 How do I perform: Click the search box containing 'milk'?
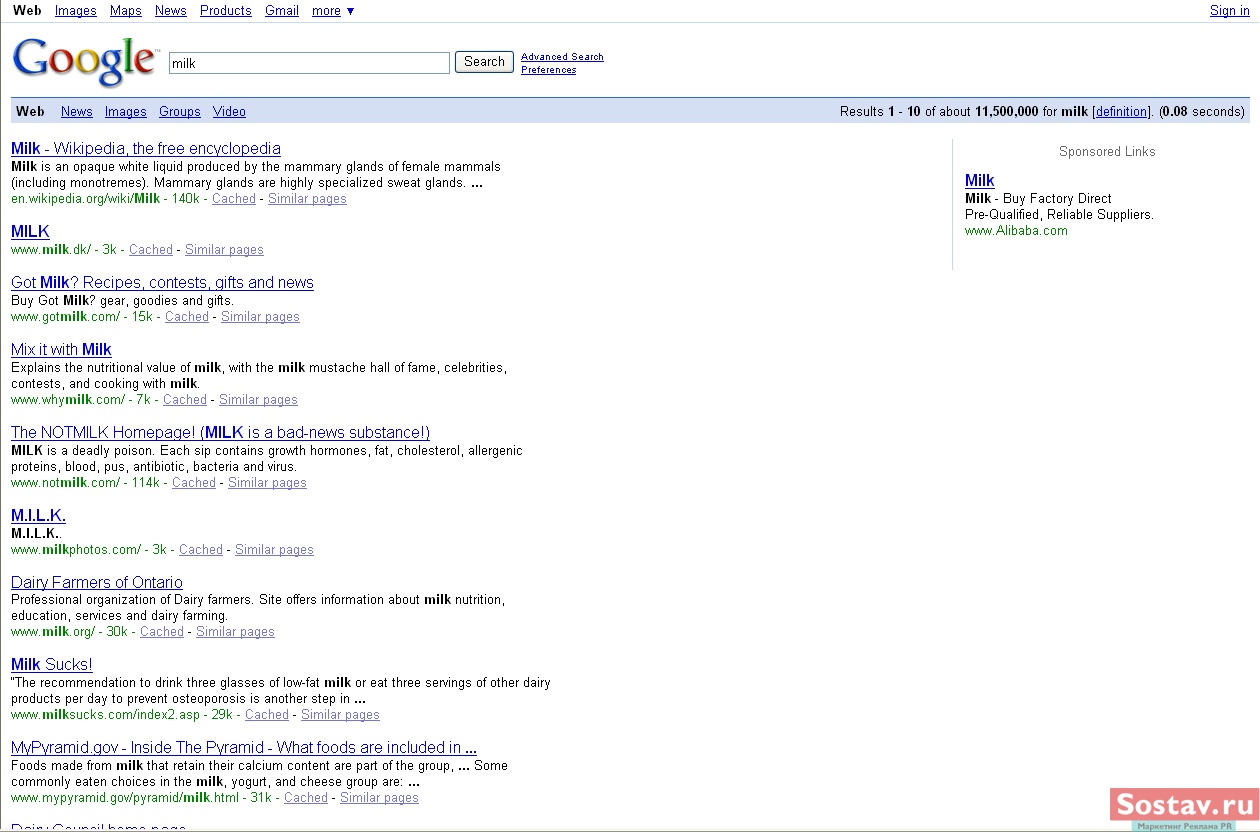[309, 63]
